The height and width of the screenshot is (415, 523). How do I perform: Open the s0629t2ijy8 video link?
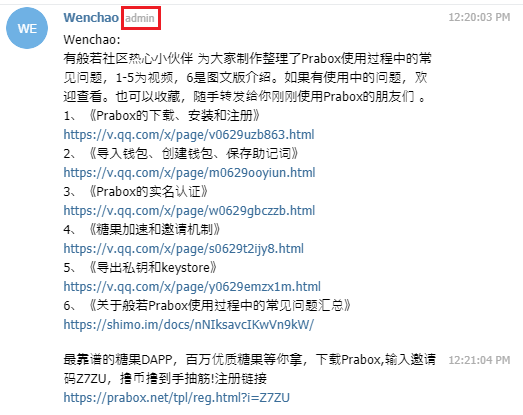tap(183, 249)
